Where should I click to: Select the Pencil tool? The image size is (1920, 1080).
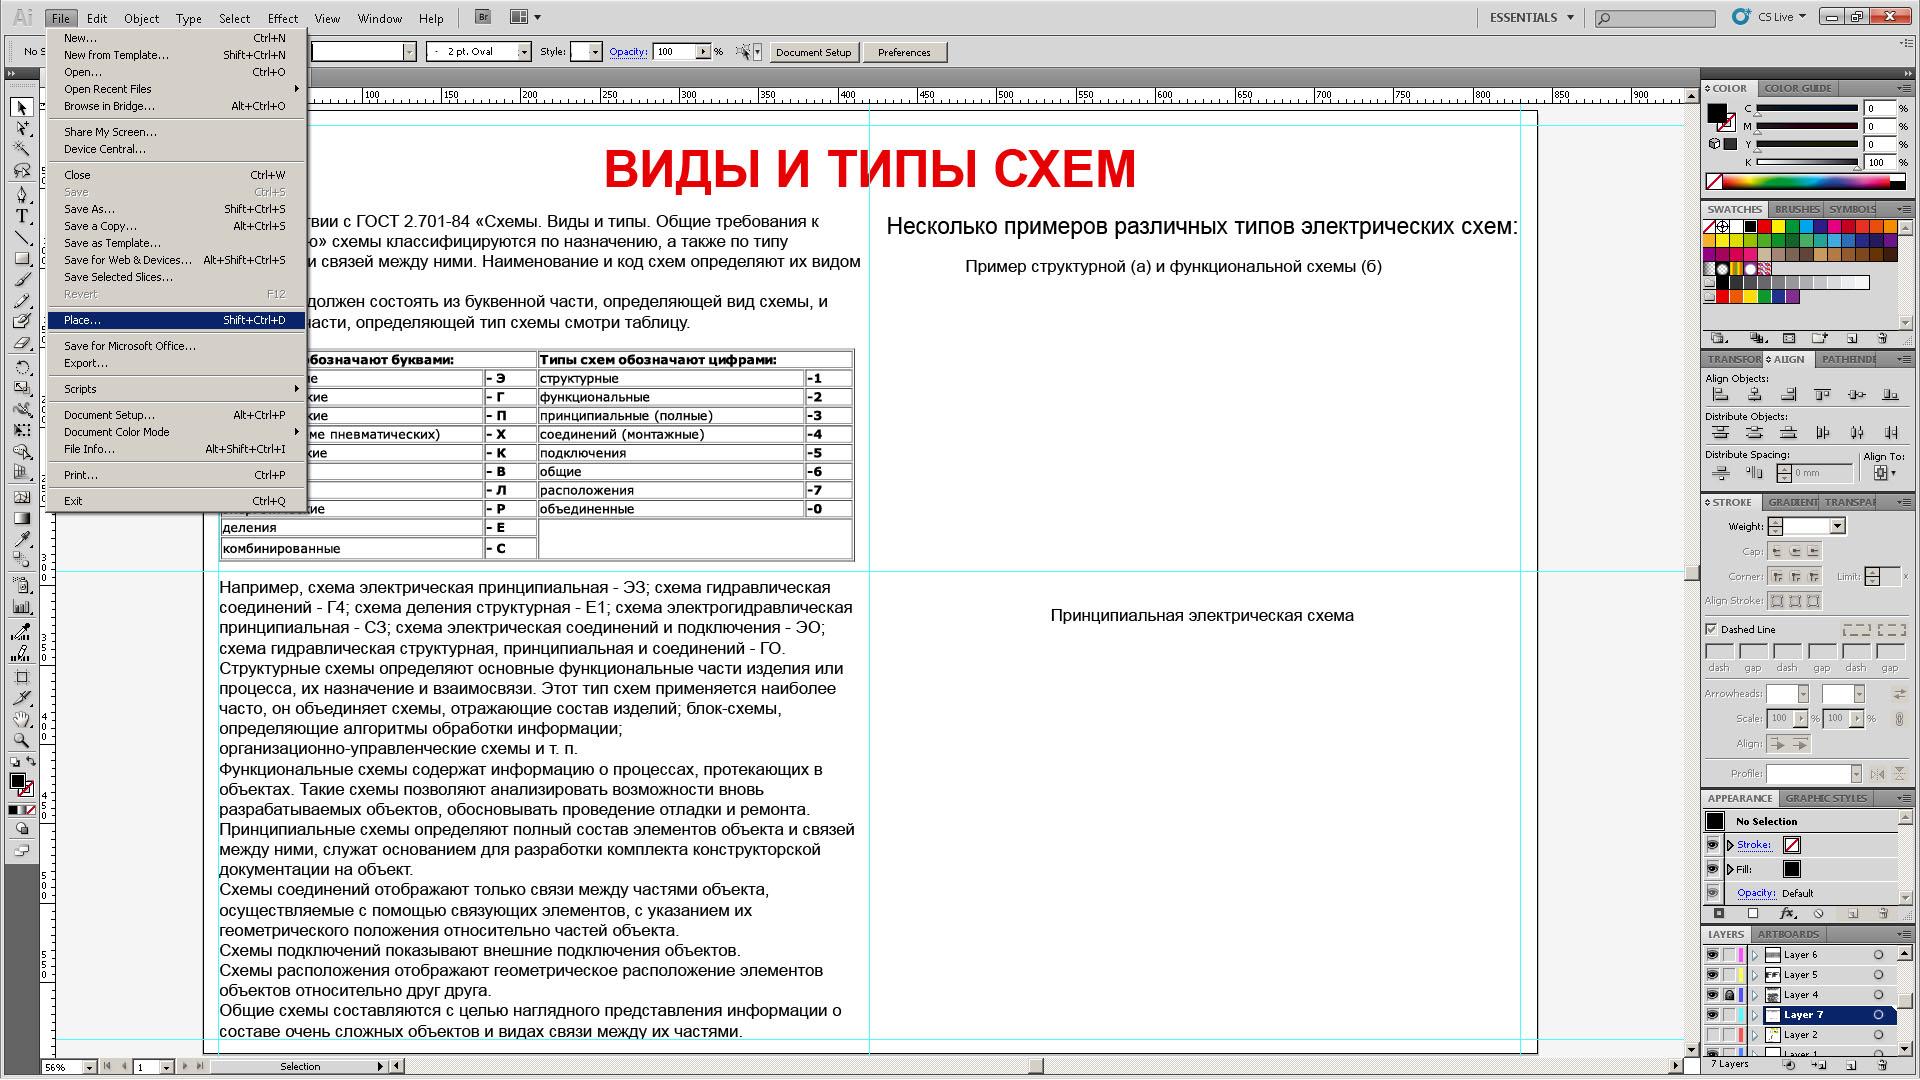click(x=22, y=300)
